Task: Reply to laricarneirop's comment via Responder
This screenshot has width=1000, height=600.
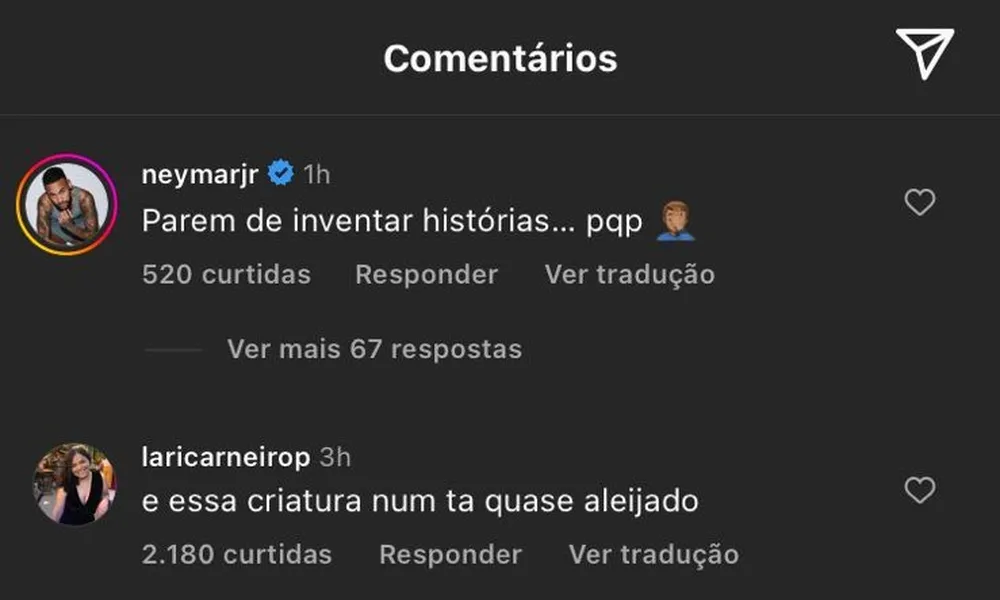Action: (450, 554)
